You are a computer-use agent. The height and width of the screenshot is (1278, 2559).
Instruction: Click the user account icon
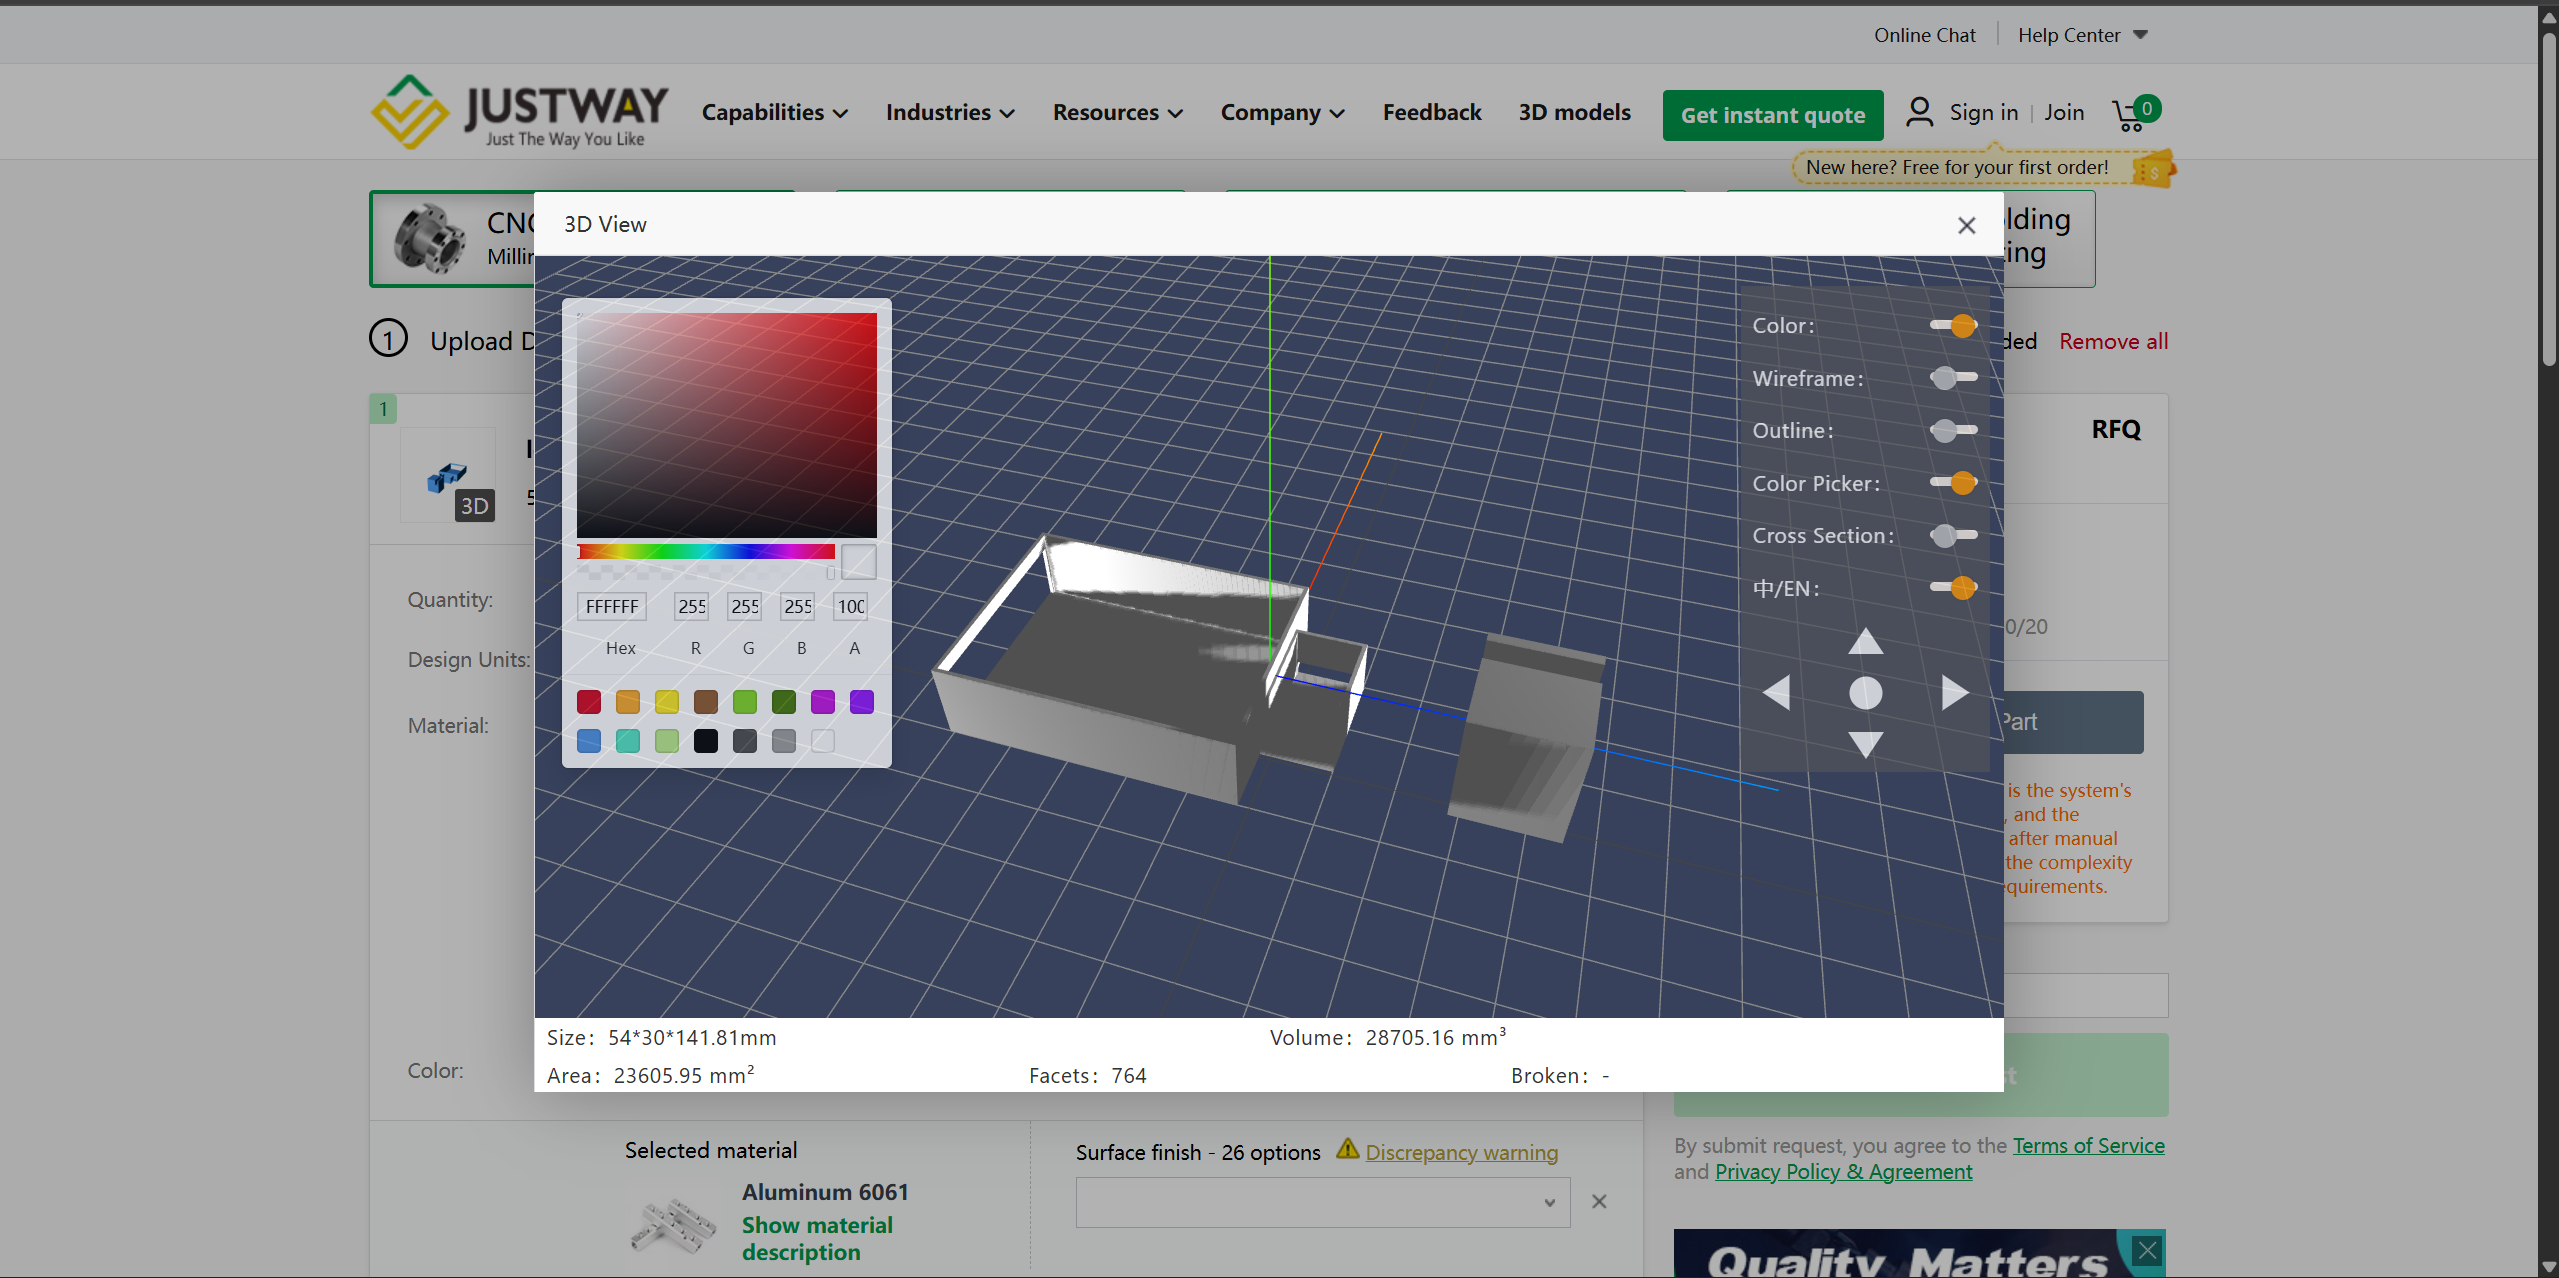pyautogui.click(x=1919, y=112)
